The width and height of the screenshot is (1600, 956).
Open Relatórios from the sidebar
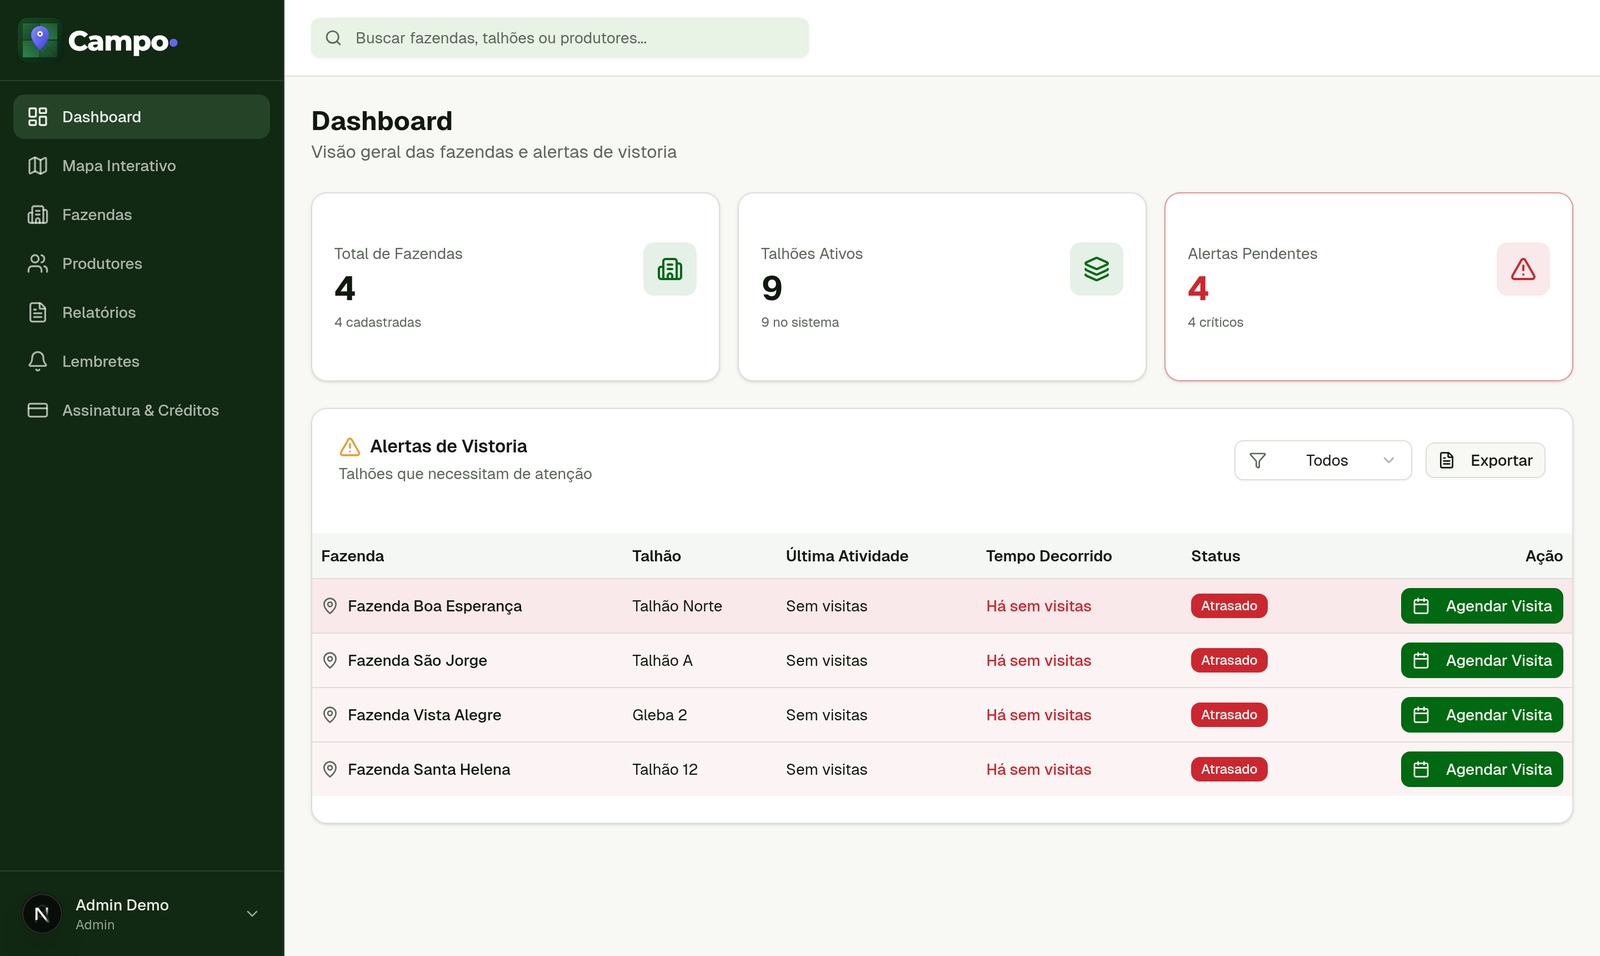(142, 313)
